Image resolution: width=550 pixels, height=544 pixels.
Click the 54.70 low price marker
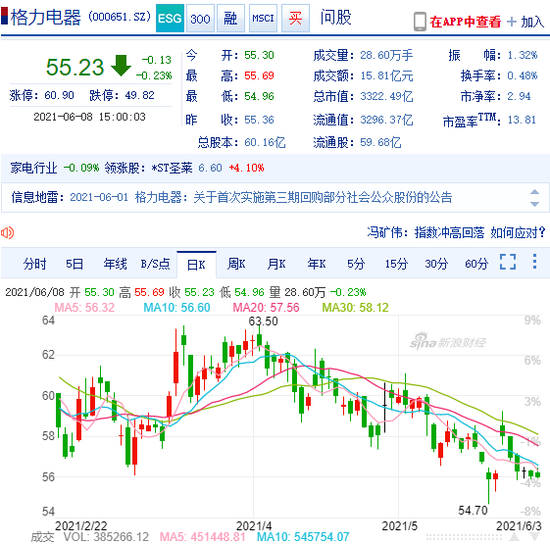pyautogui.click(x=473, y=510)
